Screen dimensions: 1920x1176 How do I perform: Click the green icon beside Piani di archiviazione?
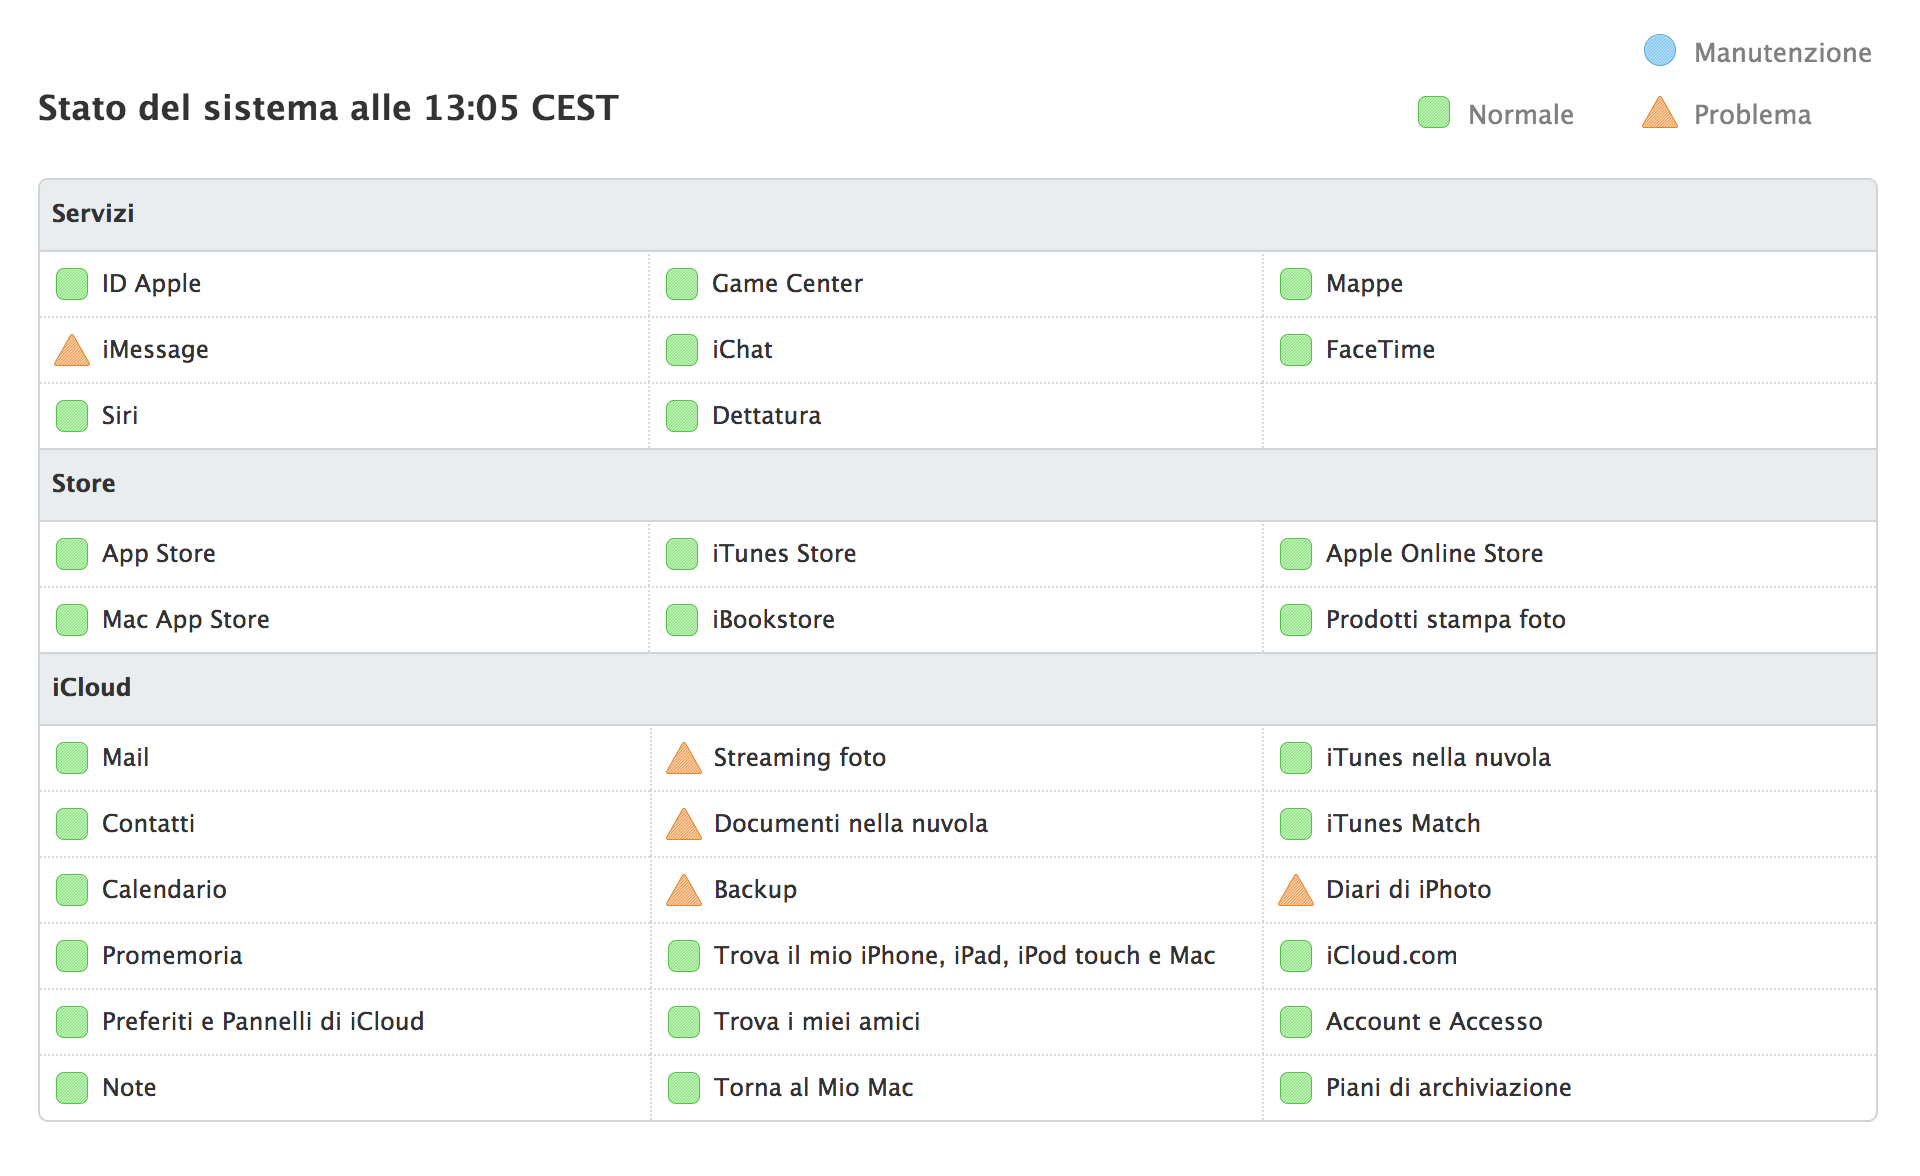[x=1296, y=1088]
